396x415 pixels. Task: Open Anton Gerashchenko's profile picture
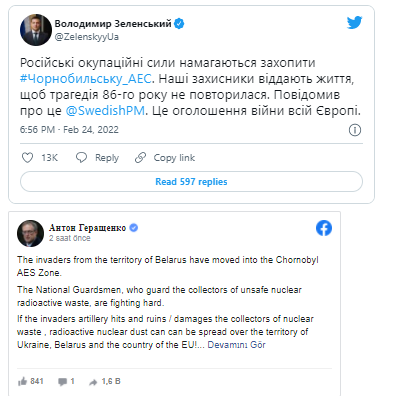(x=30, y=233)
